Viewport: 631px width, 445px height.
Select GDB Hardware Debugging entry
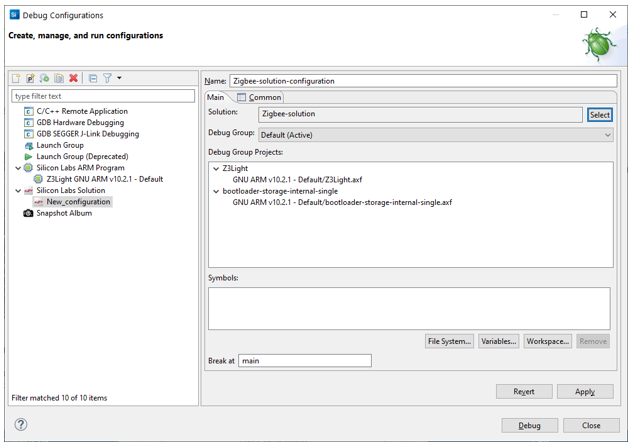pyautogui.click(x=80, y=122)
